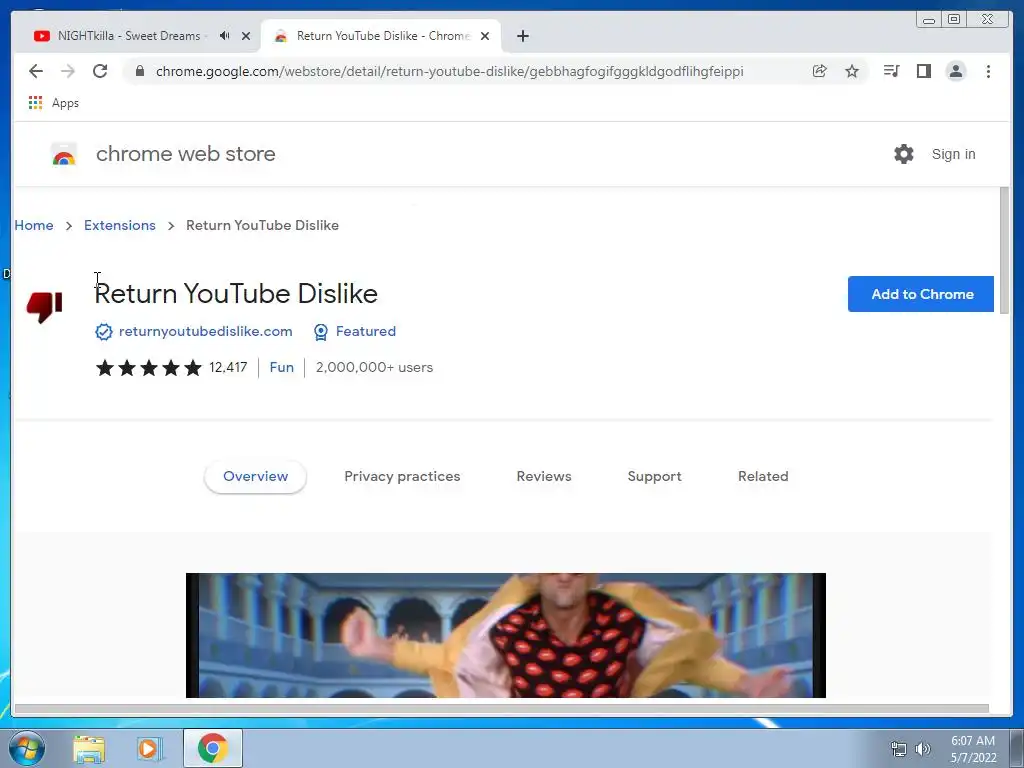This screenshot has height=768, width=1024.
Task: Go to Extensions breadcrumb
Action: [120, 225]
